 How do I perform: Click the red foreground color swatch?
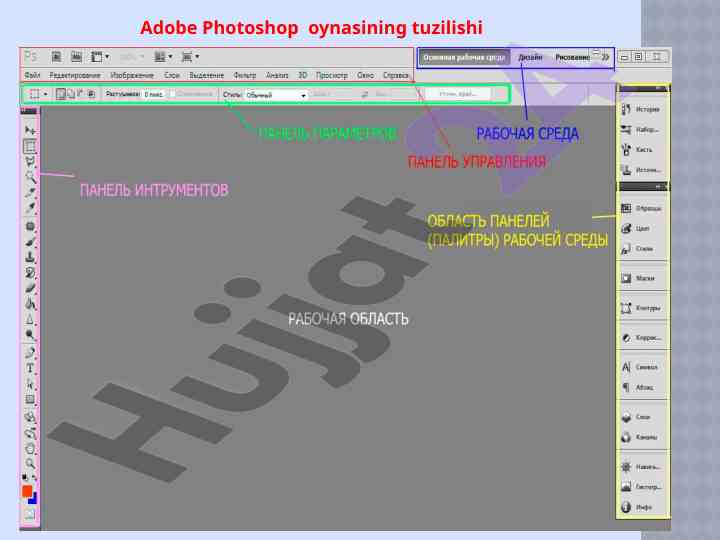28,490
